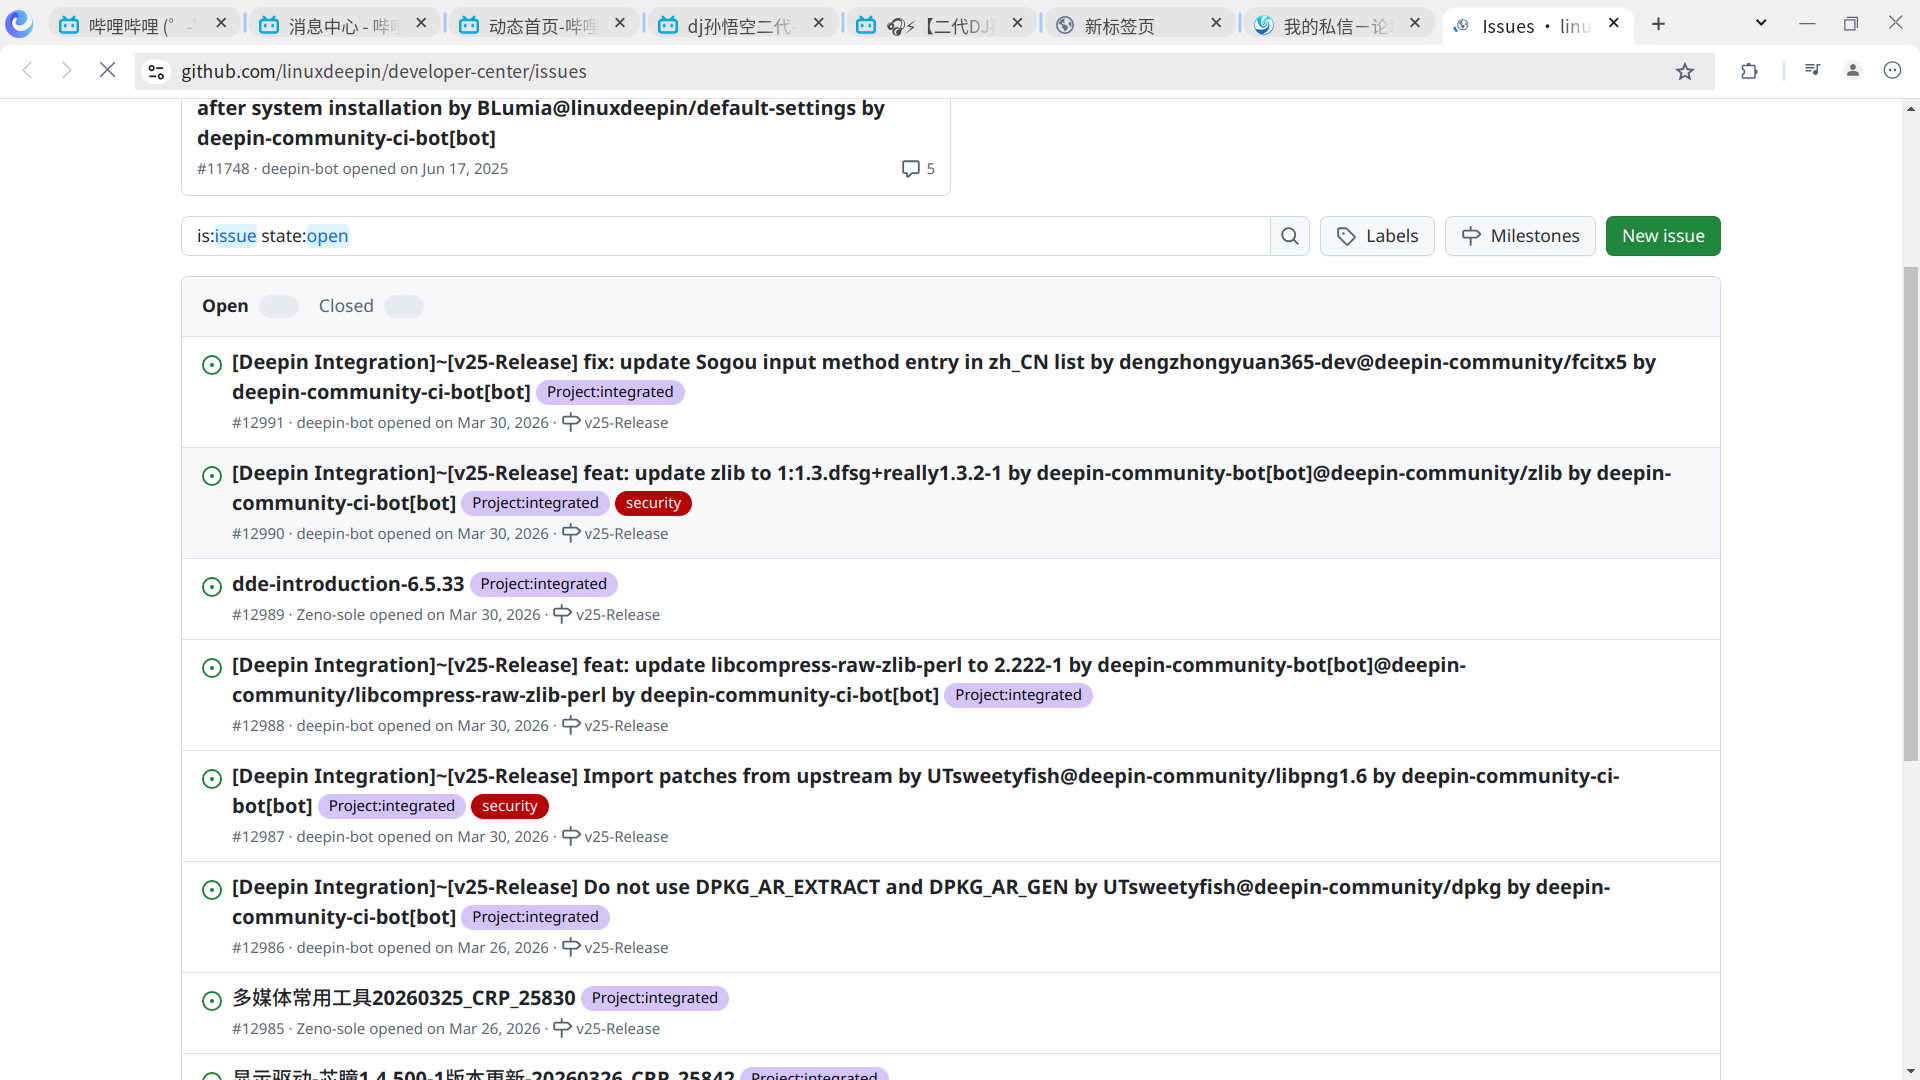
Task: Expand the tab search dropdown arrow
Action: tap(1761, 23)
